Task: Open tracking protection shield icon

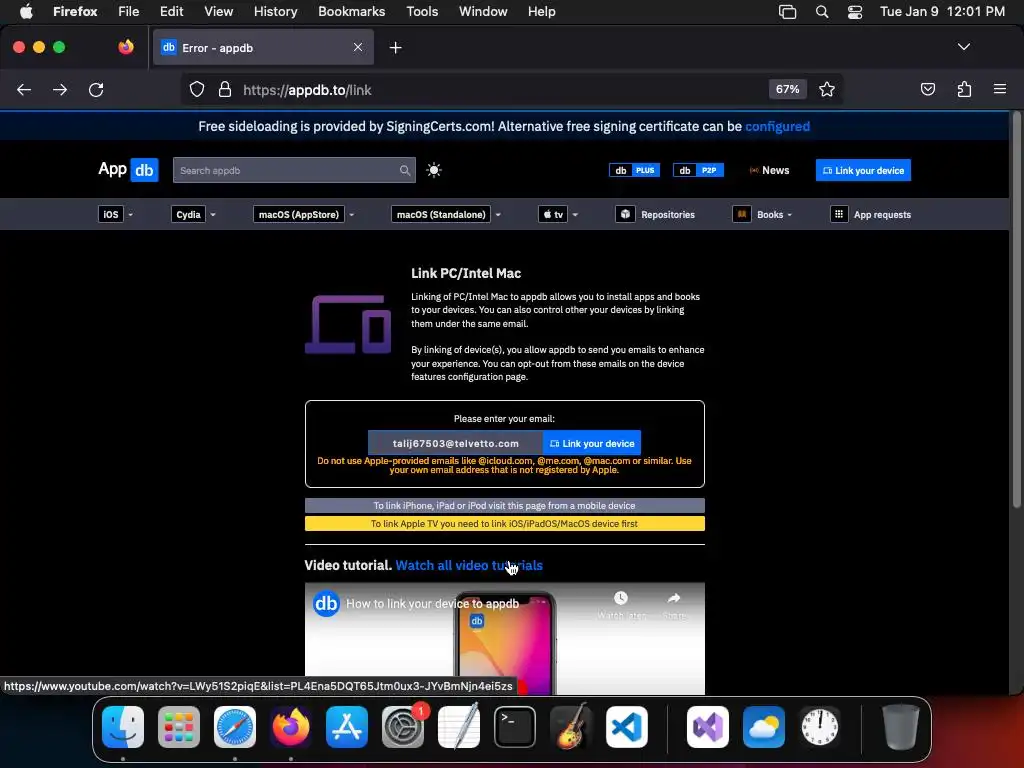Action: click(197, 89)
